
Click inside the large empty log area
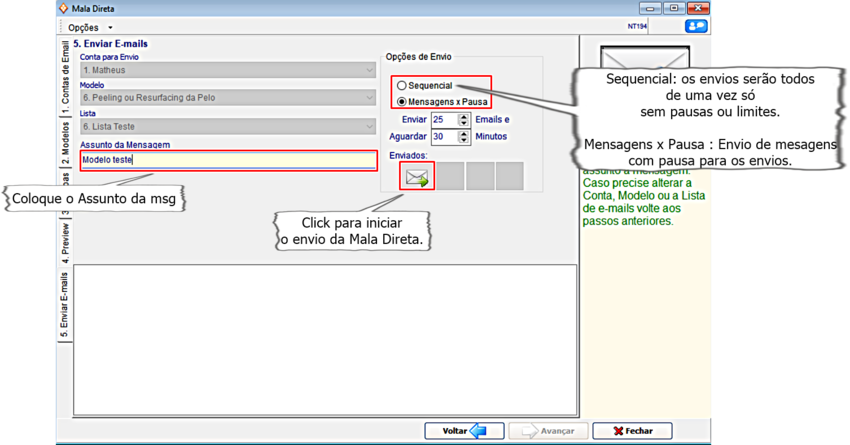(x=325, y=340)
